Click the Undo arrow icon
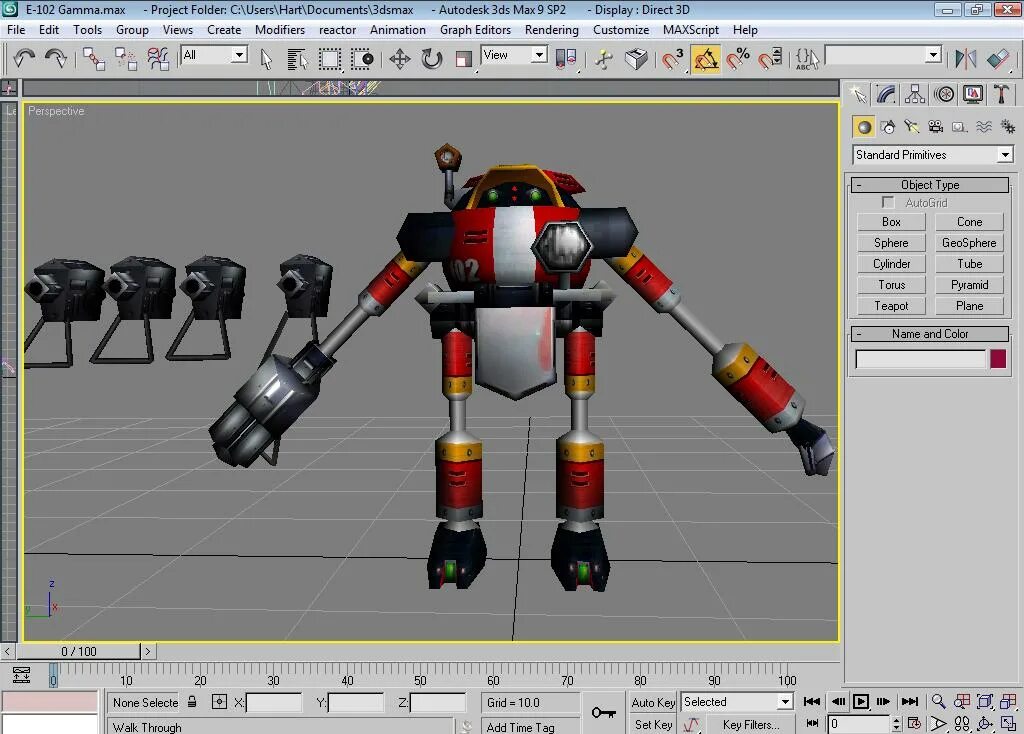This screenshot has width=1024, height=734. point(24,59)
